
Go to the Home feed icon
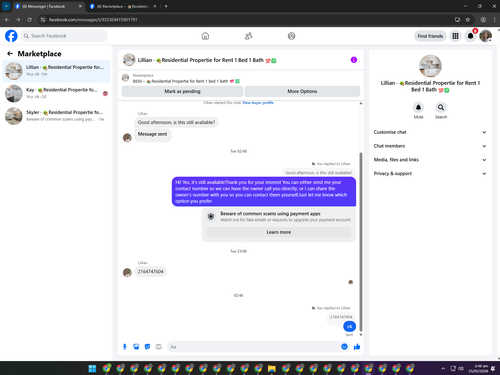click(205, 36)
